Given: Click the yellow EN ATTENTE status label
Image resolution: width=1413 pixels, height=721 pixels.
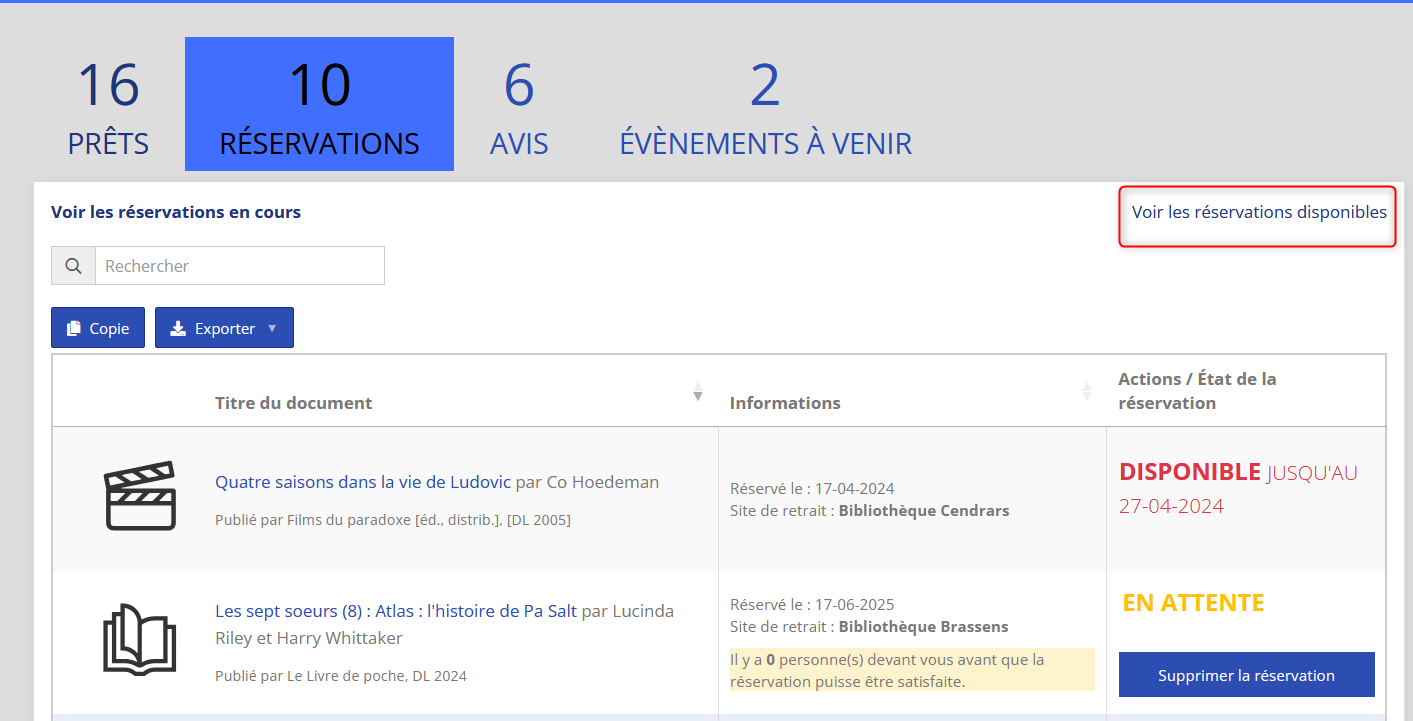Looking at the screenshot, I should pyautogui.click(x=1193, y=603).
